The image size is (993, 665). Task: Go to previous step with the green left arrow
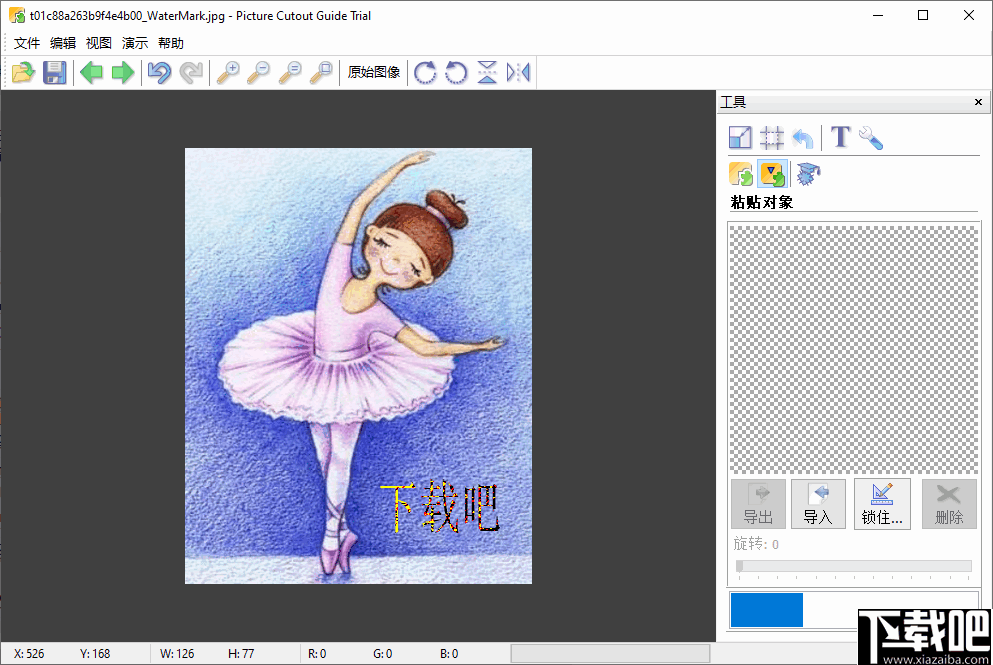pyautogui.click(x=92, y=72)
